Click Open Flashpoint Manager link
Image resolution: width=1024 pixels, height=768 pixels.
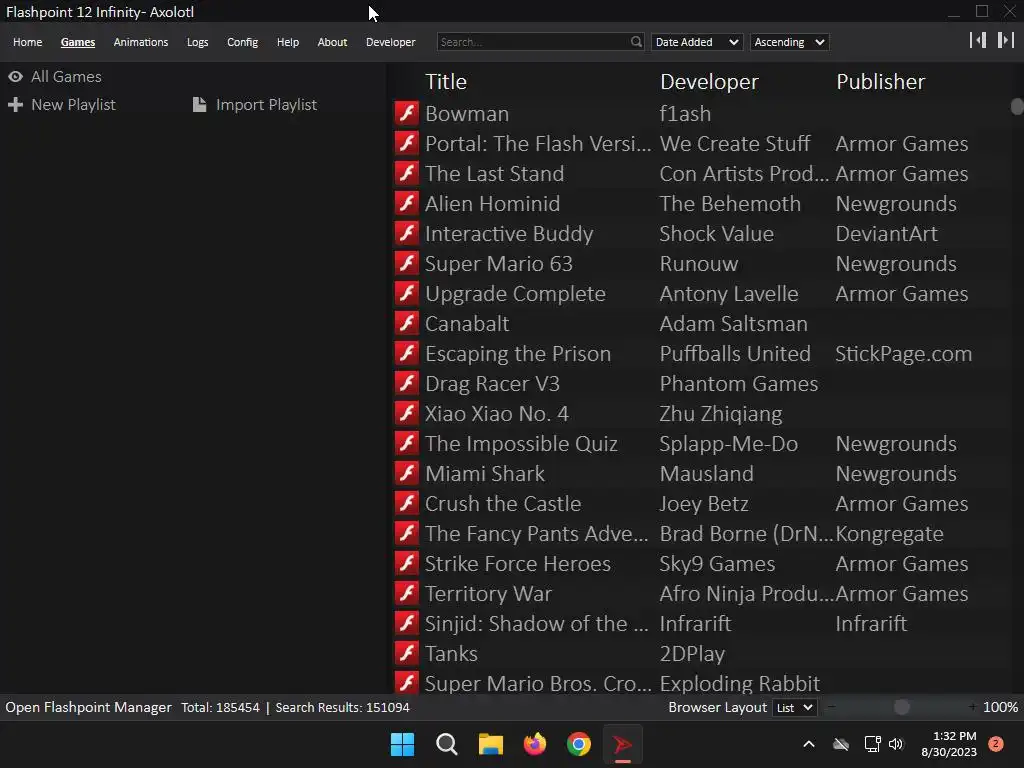[x=88, y=707]
